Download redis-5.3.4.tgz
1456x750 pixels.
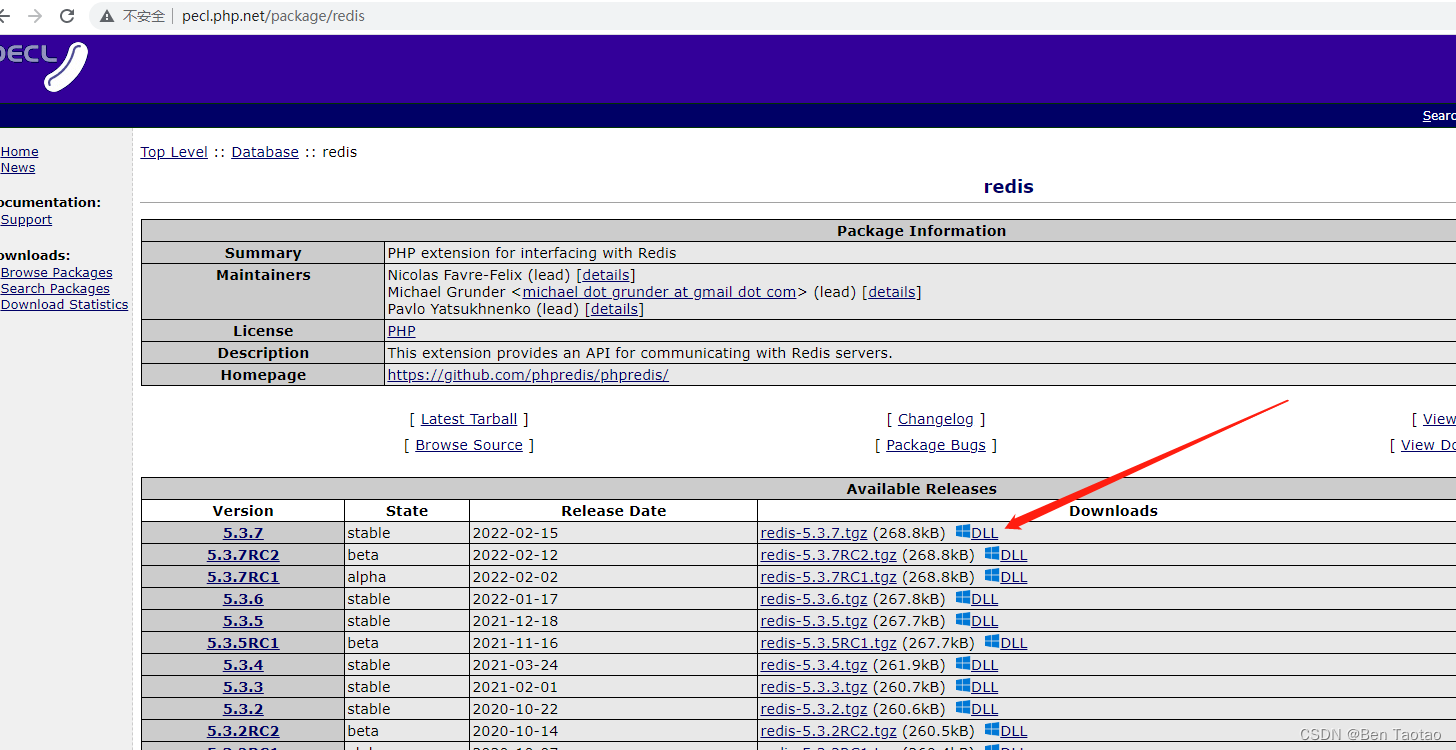(x=813, y=664)
